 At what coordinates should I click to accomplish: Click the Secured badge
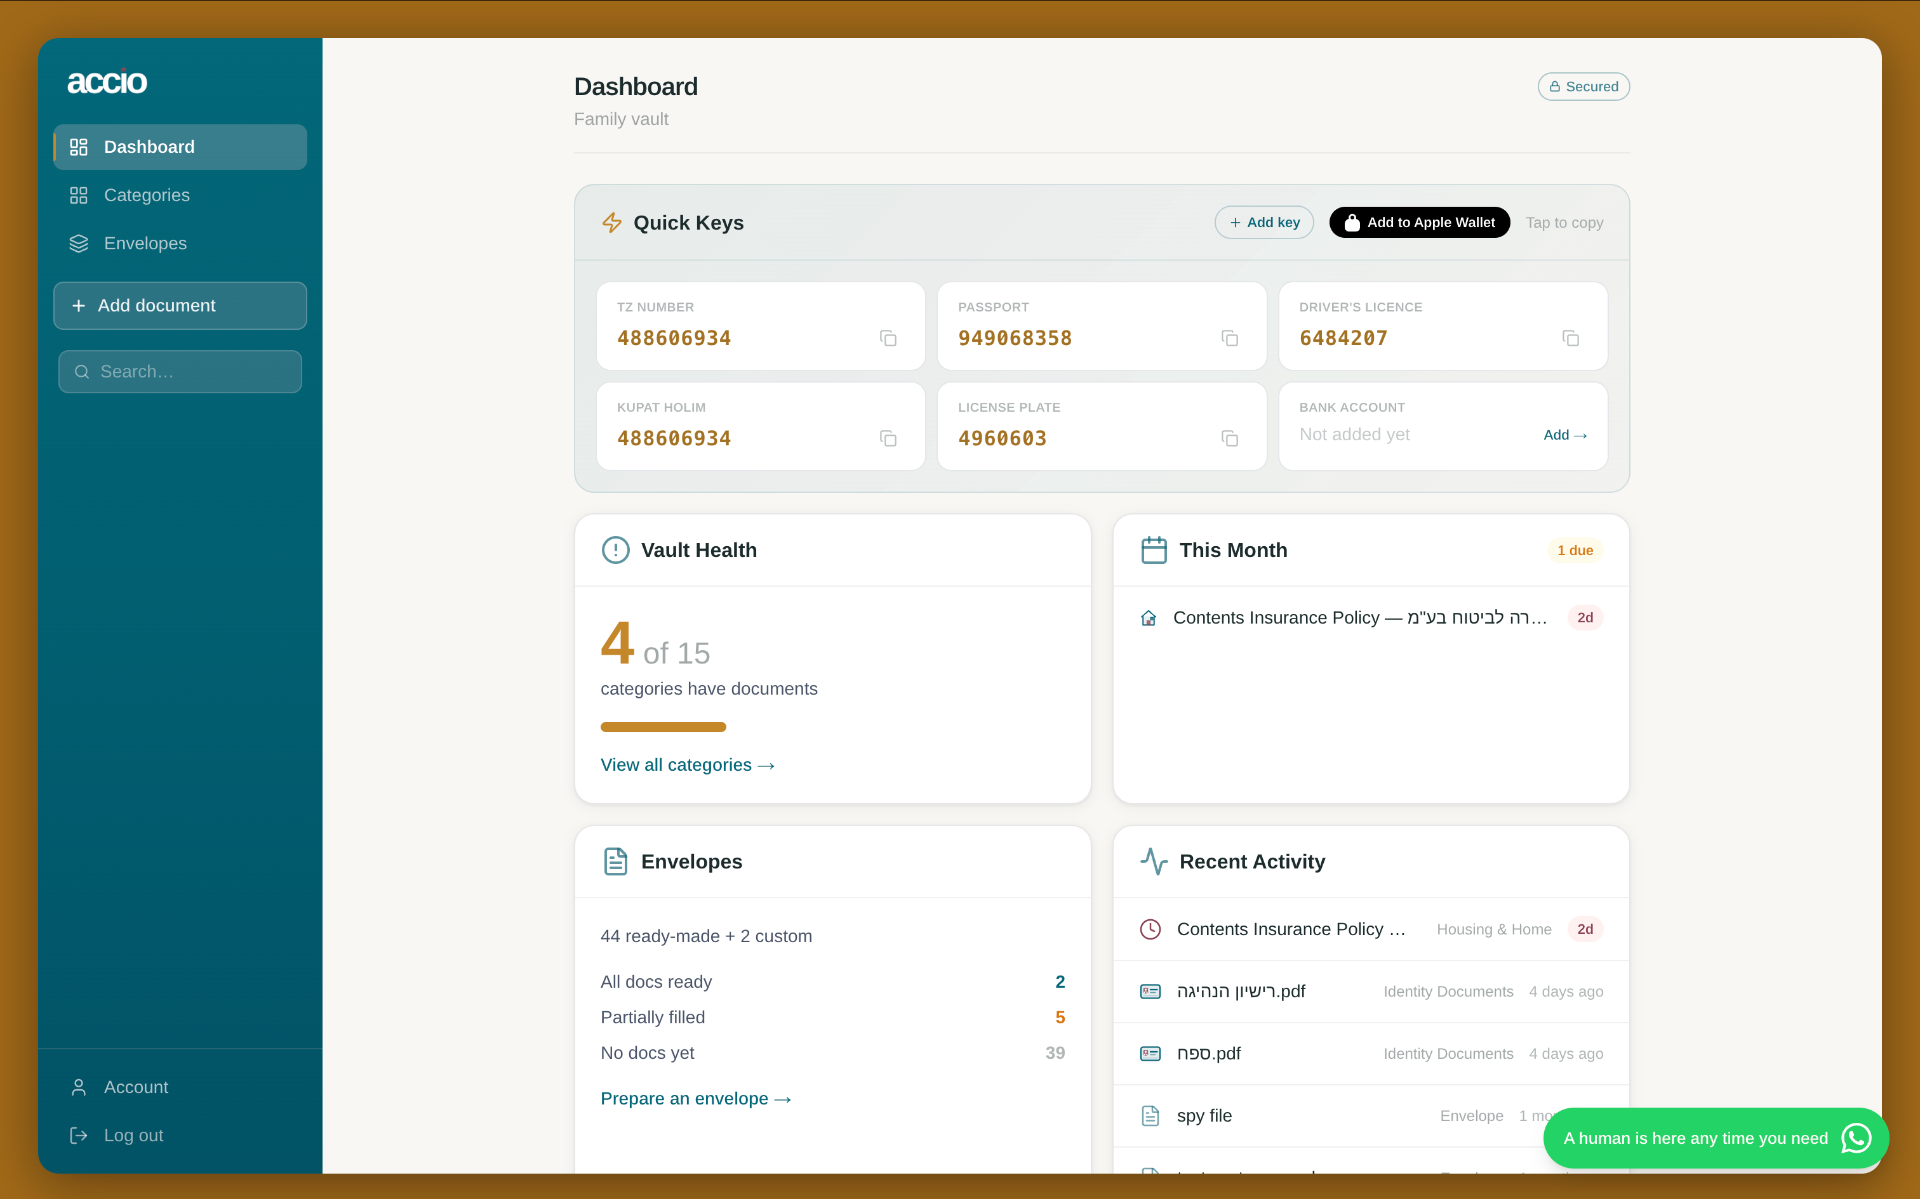(x=1584, y=87)
